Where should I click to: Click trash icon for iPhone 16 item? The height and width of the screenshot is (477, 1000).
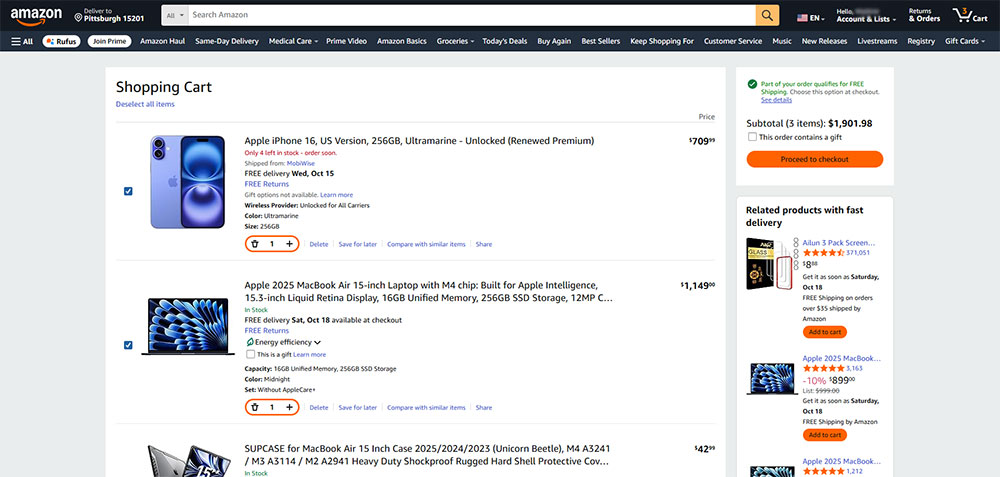click(255, 244)
